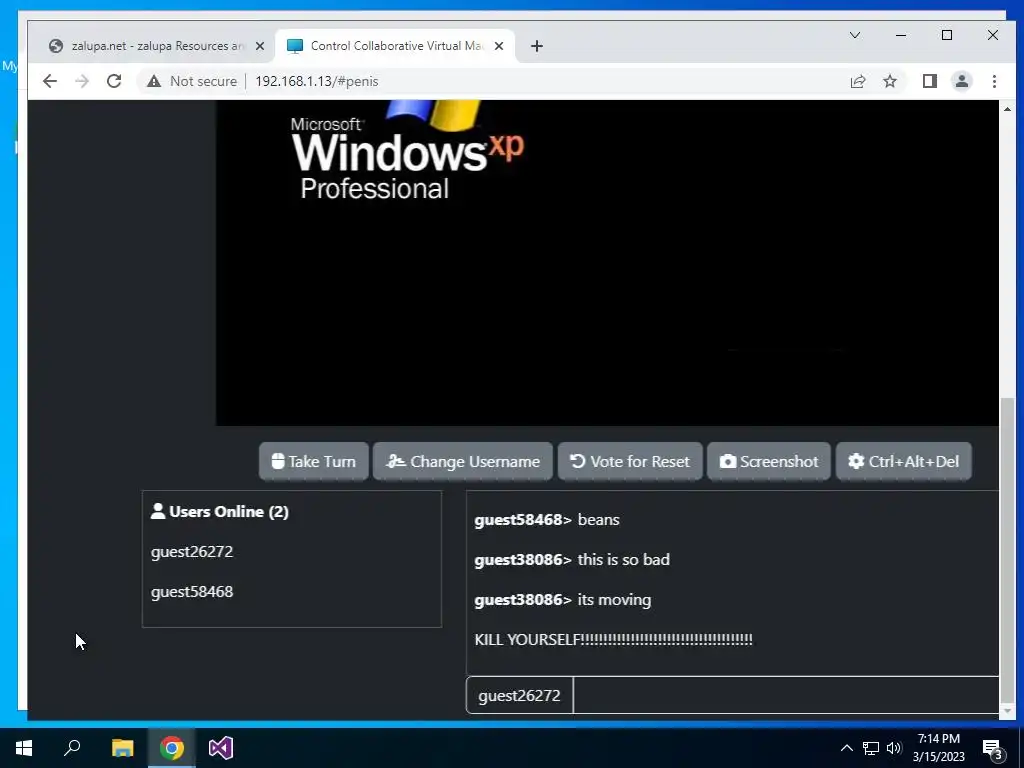Click the scrollbar down arrow
Viewport: 1024px width, 768px height.
click(1008, 711)
